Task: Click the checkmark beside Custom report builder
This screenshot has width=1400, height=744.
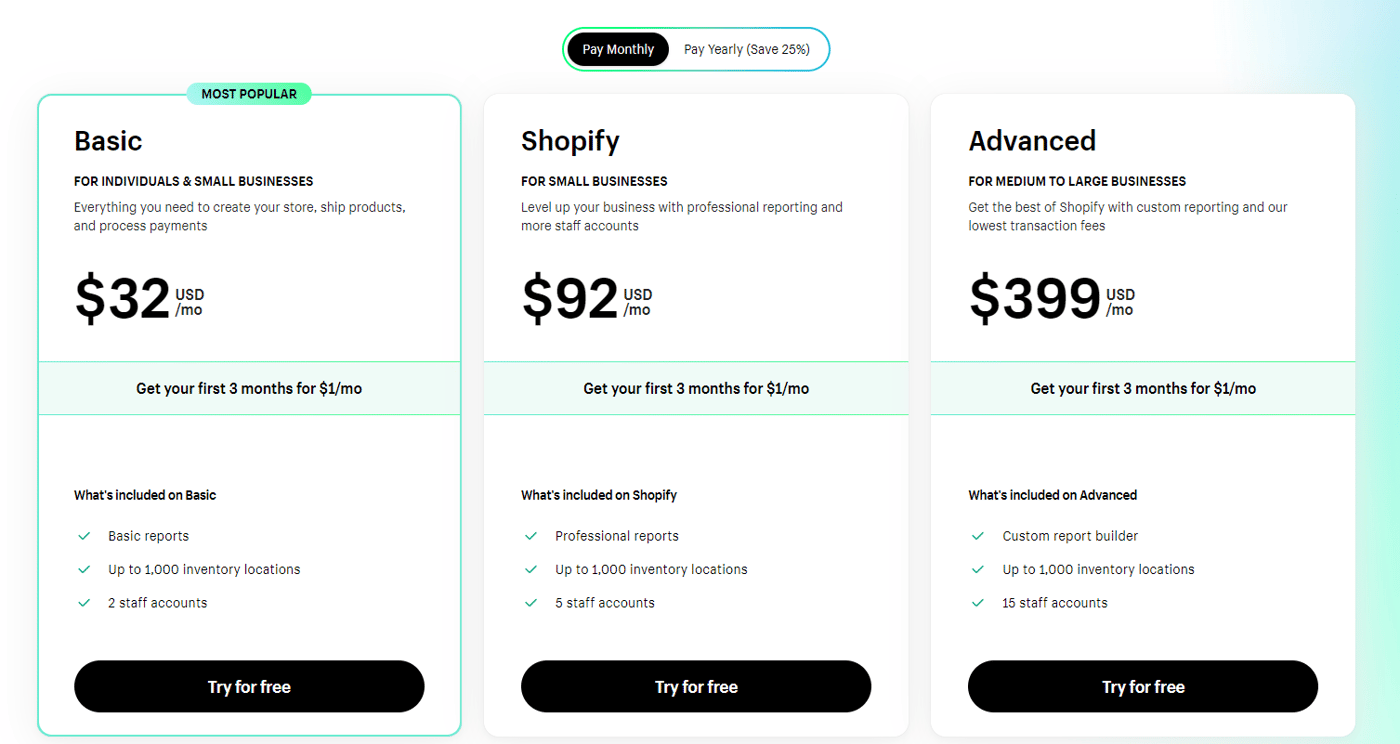Action: click(x=978, y=535)
